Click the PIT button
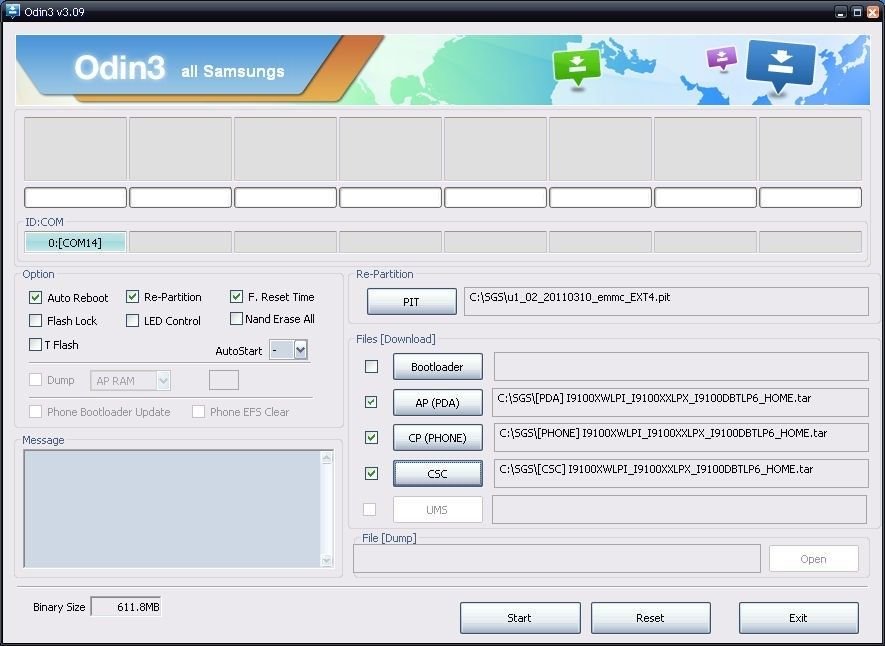 (411, 302)
